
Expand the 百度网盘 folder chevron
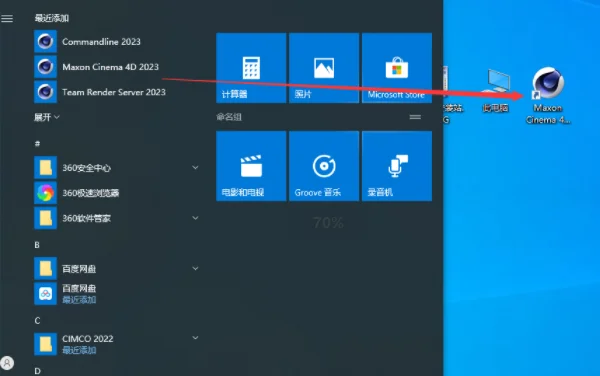tap(195, 269)
